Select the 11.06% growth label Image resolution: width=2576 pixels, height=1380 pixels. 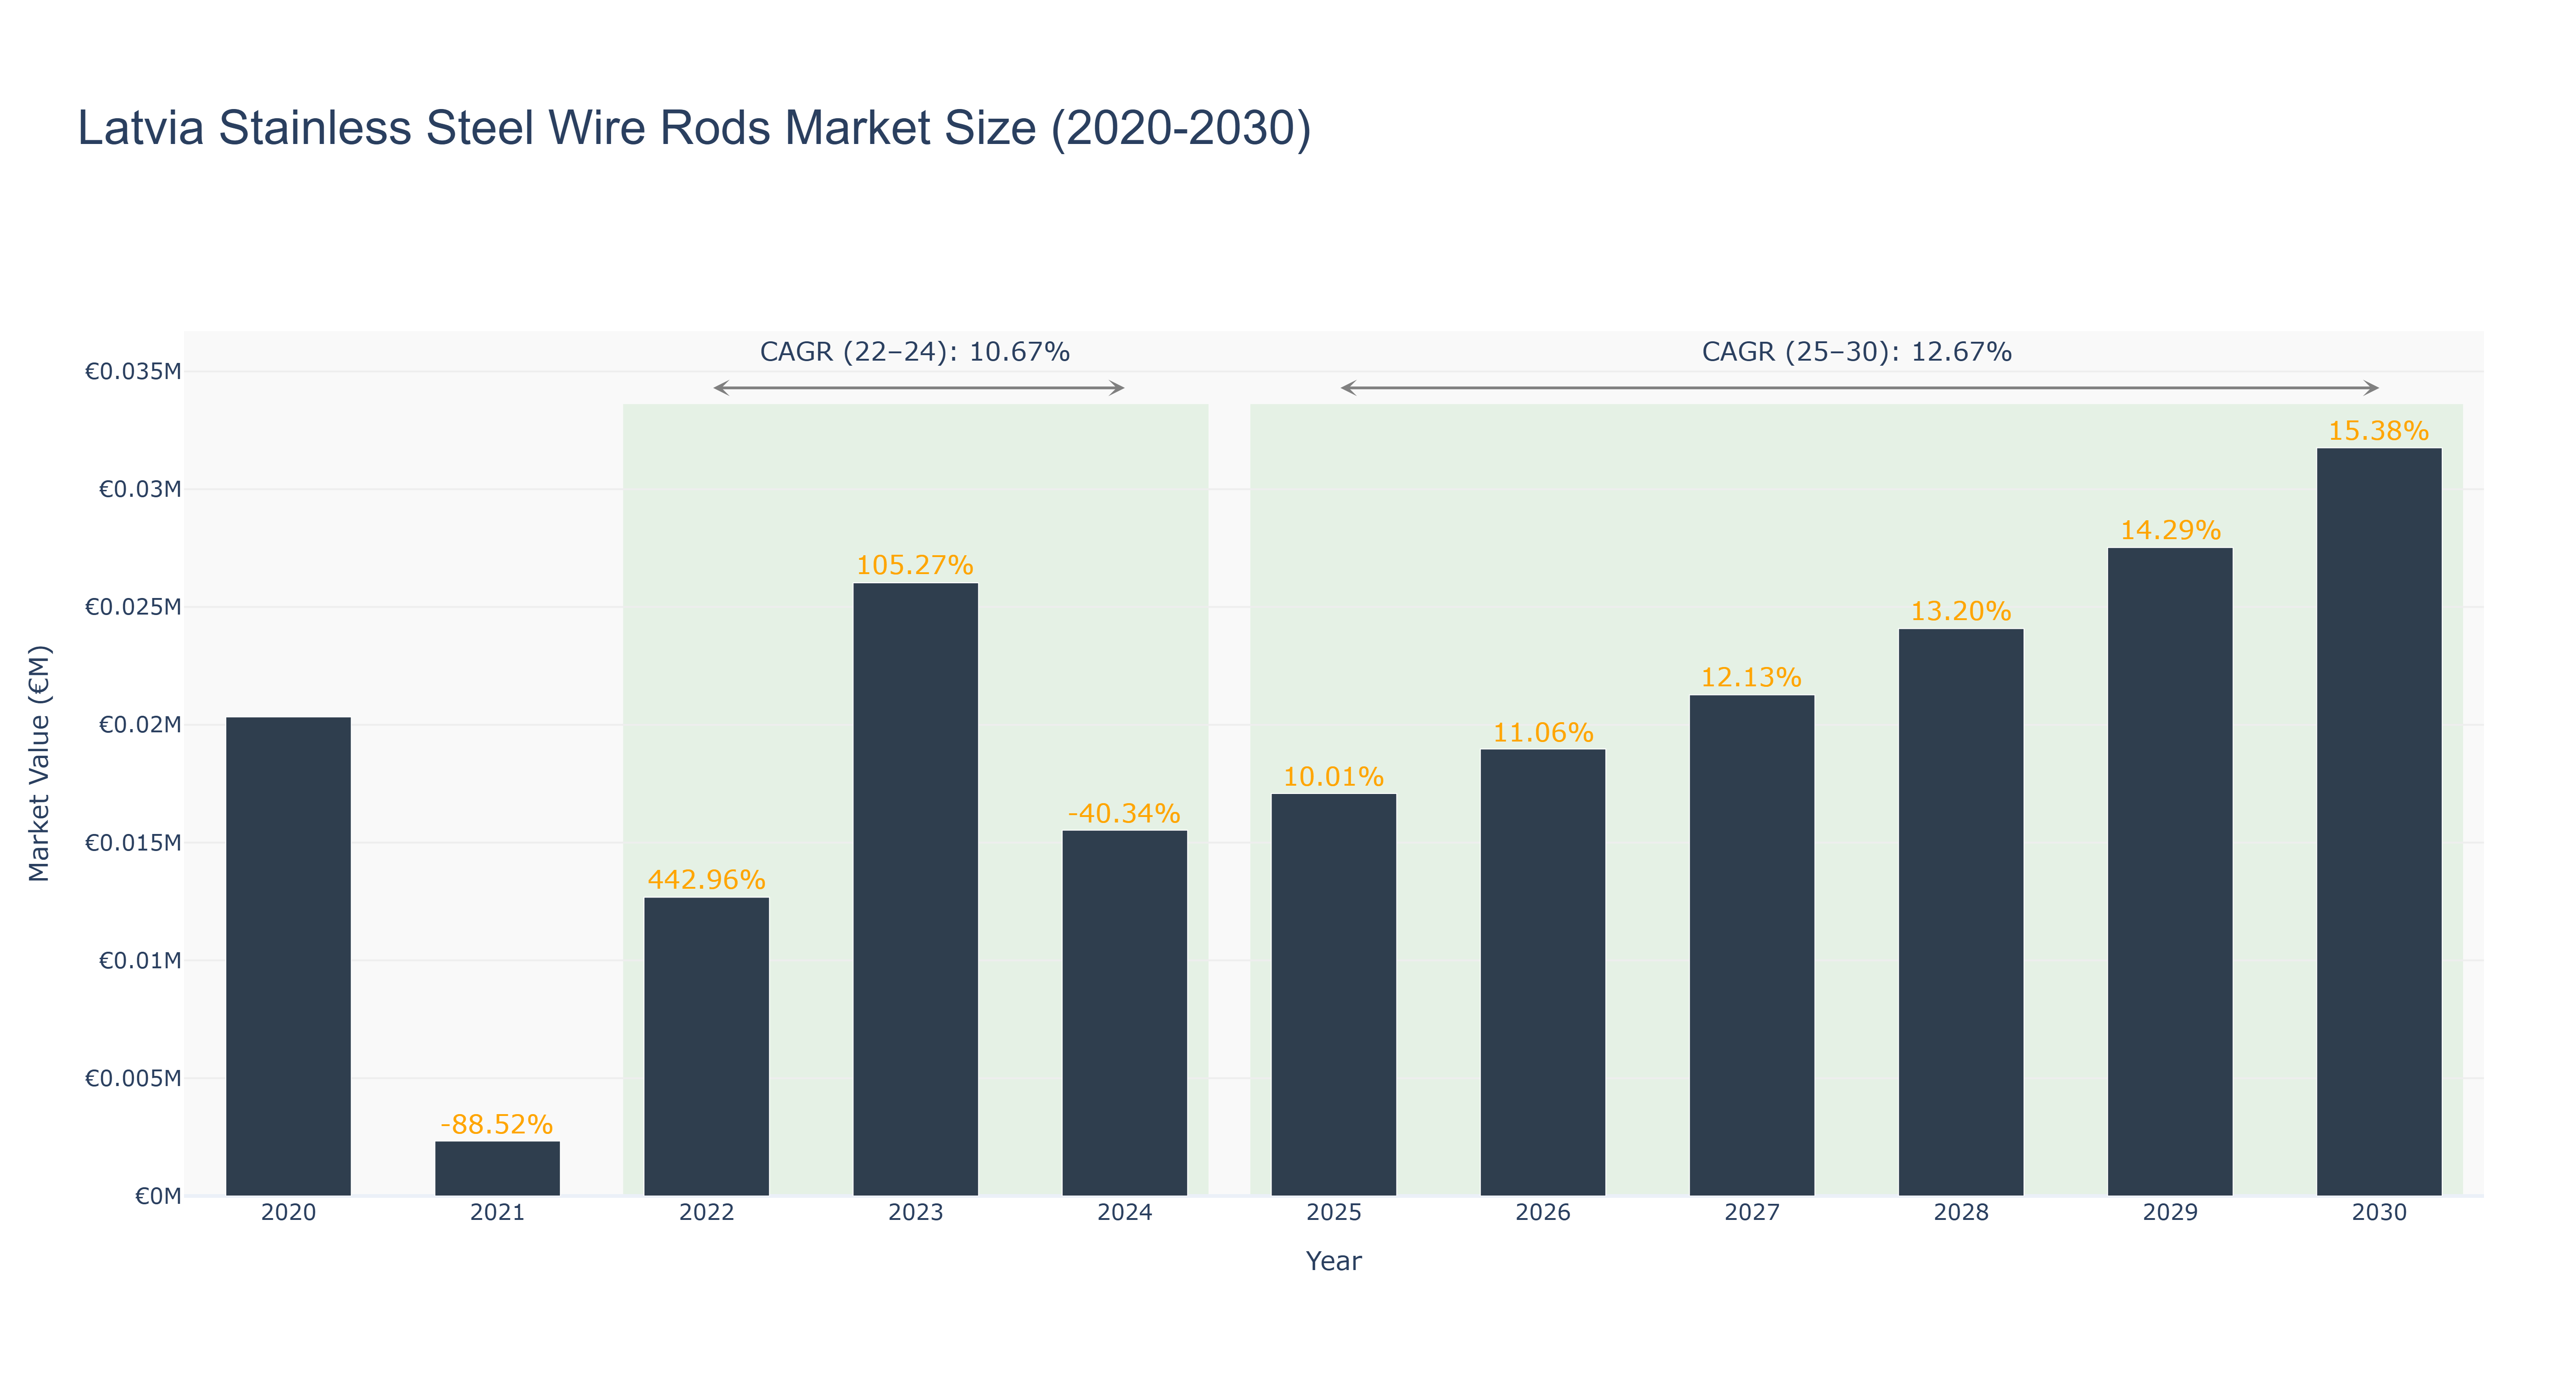[1542, 732]
